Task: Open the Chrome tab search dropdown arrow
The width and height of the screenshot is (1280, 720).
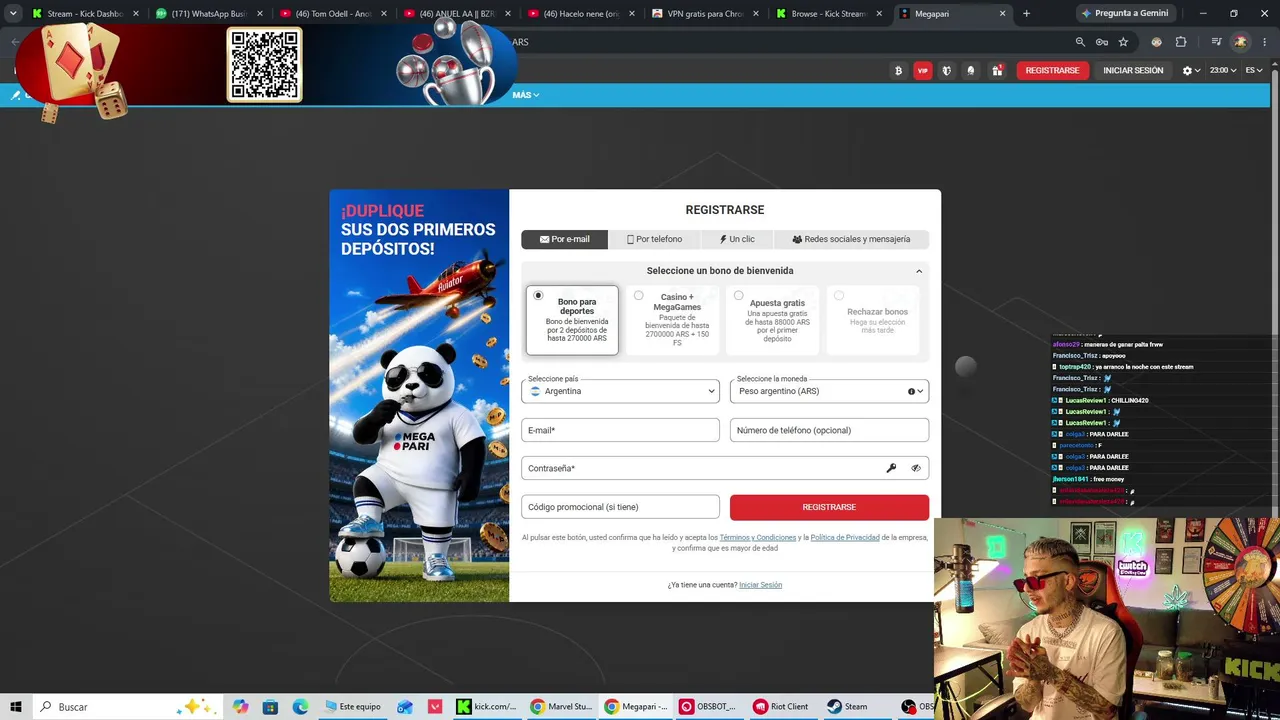Action: click(x=13, y=13)
